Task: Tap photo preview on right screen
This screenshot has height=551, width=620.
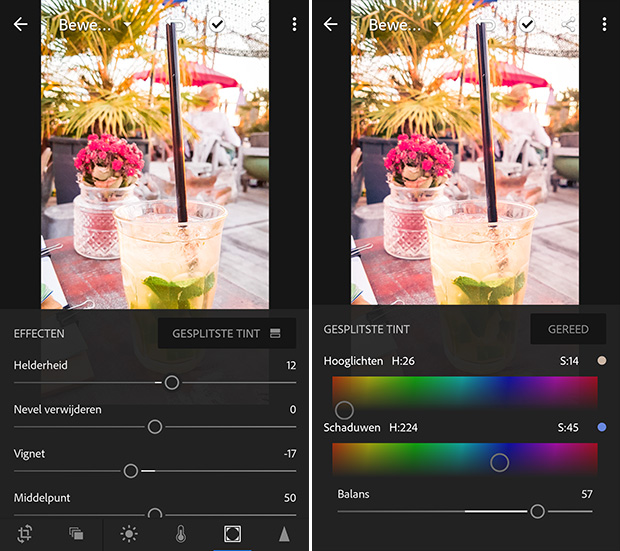Action: click(x=465, y=152)
